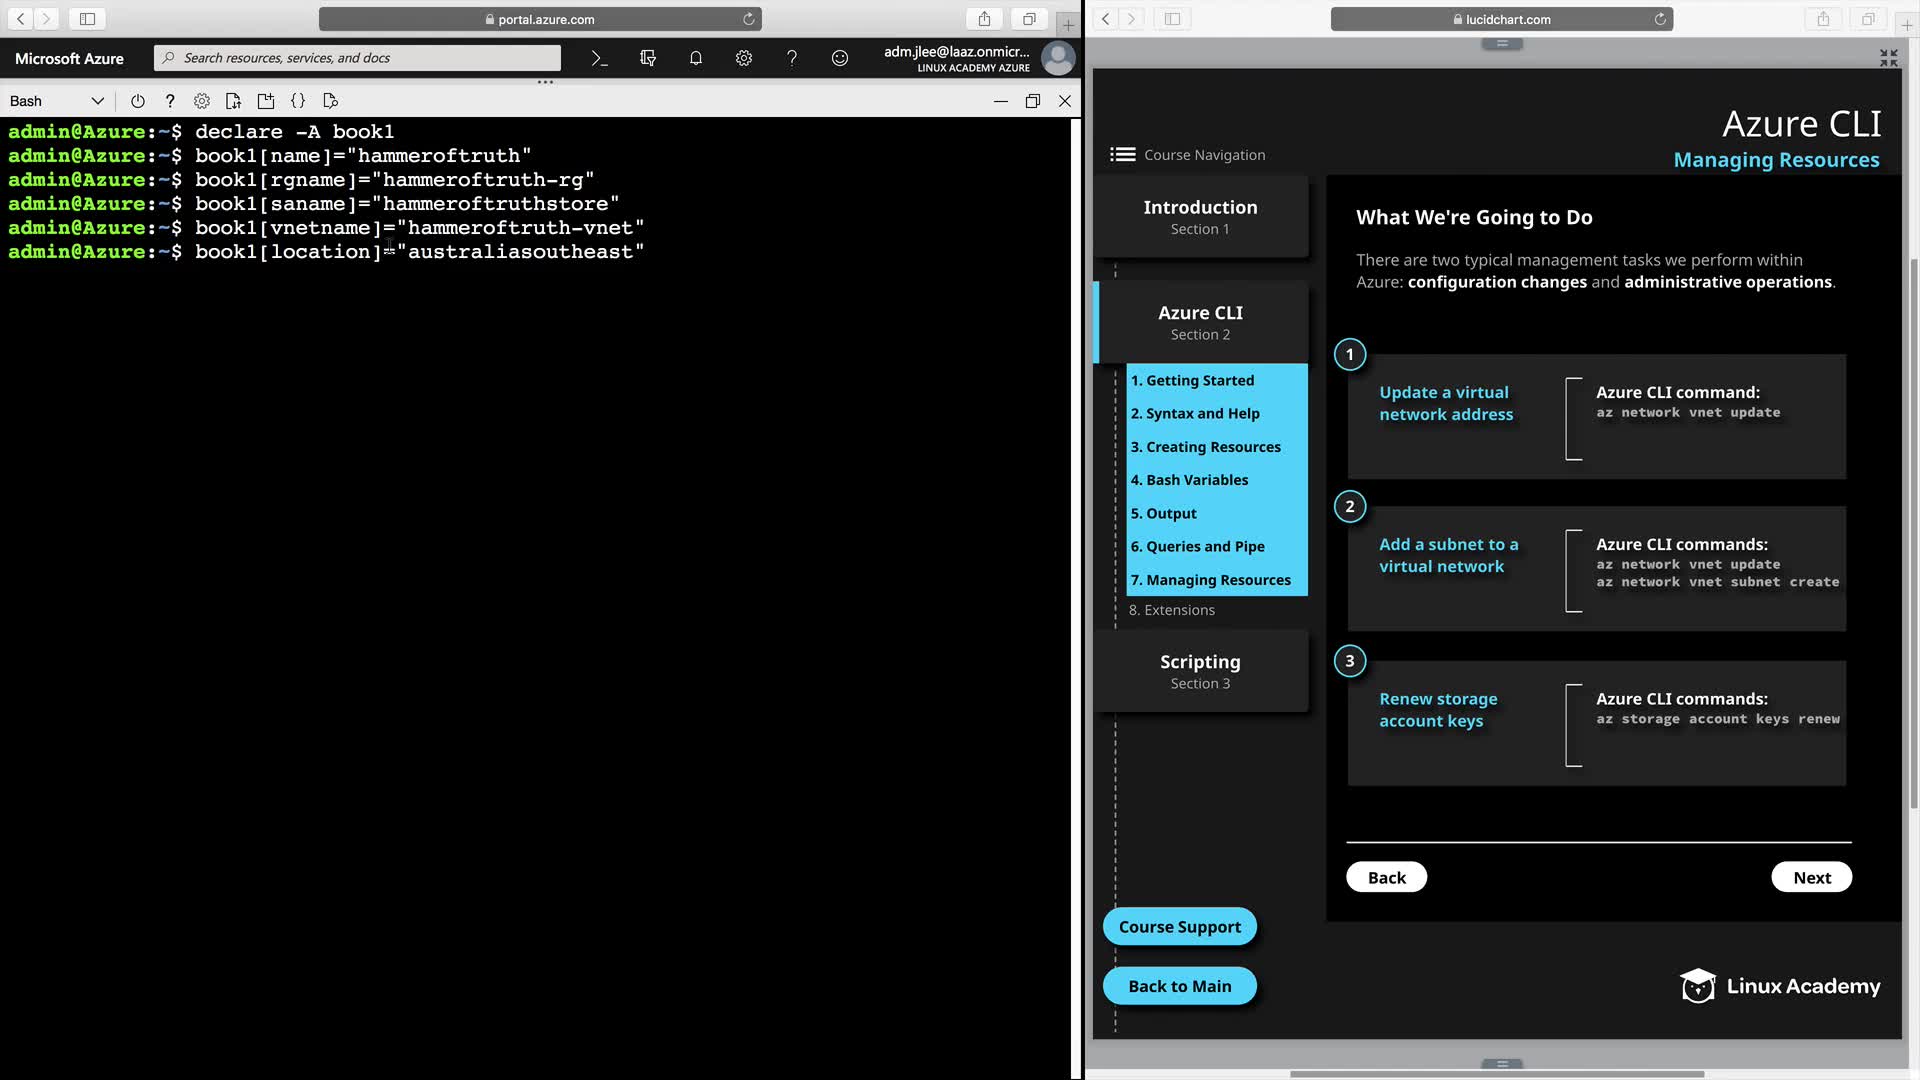Open new Cloud Shell session icon

coord(266,101)
